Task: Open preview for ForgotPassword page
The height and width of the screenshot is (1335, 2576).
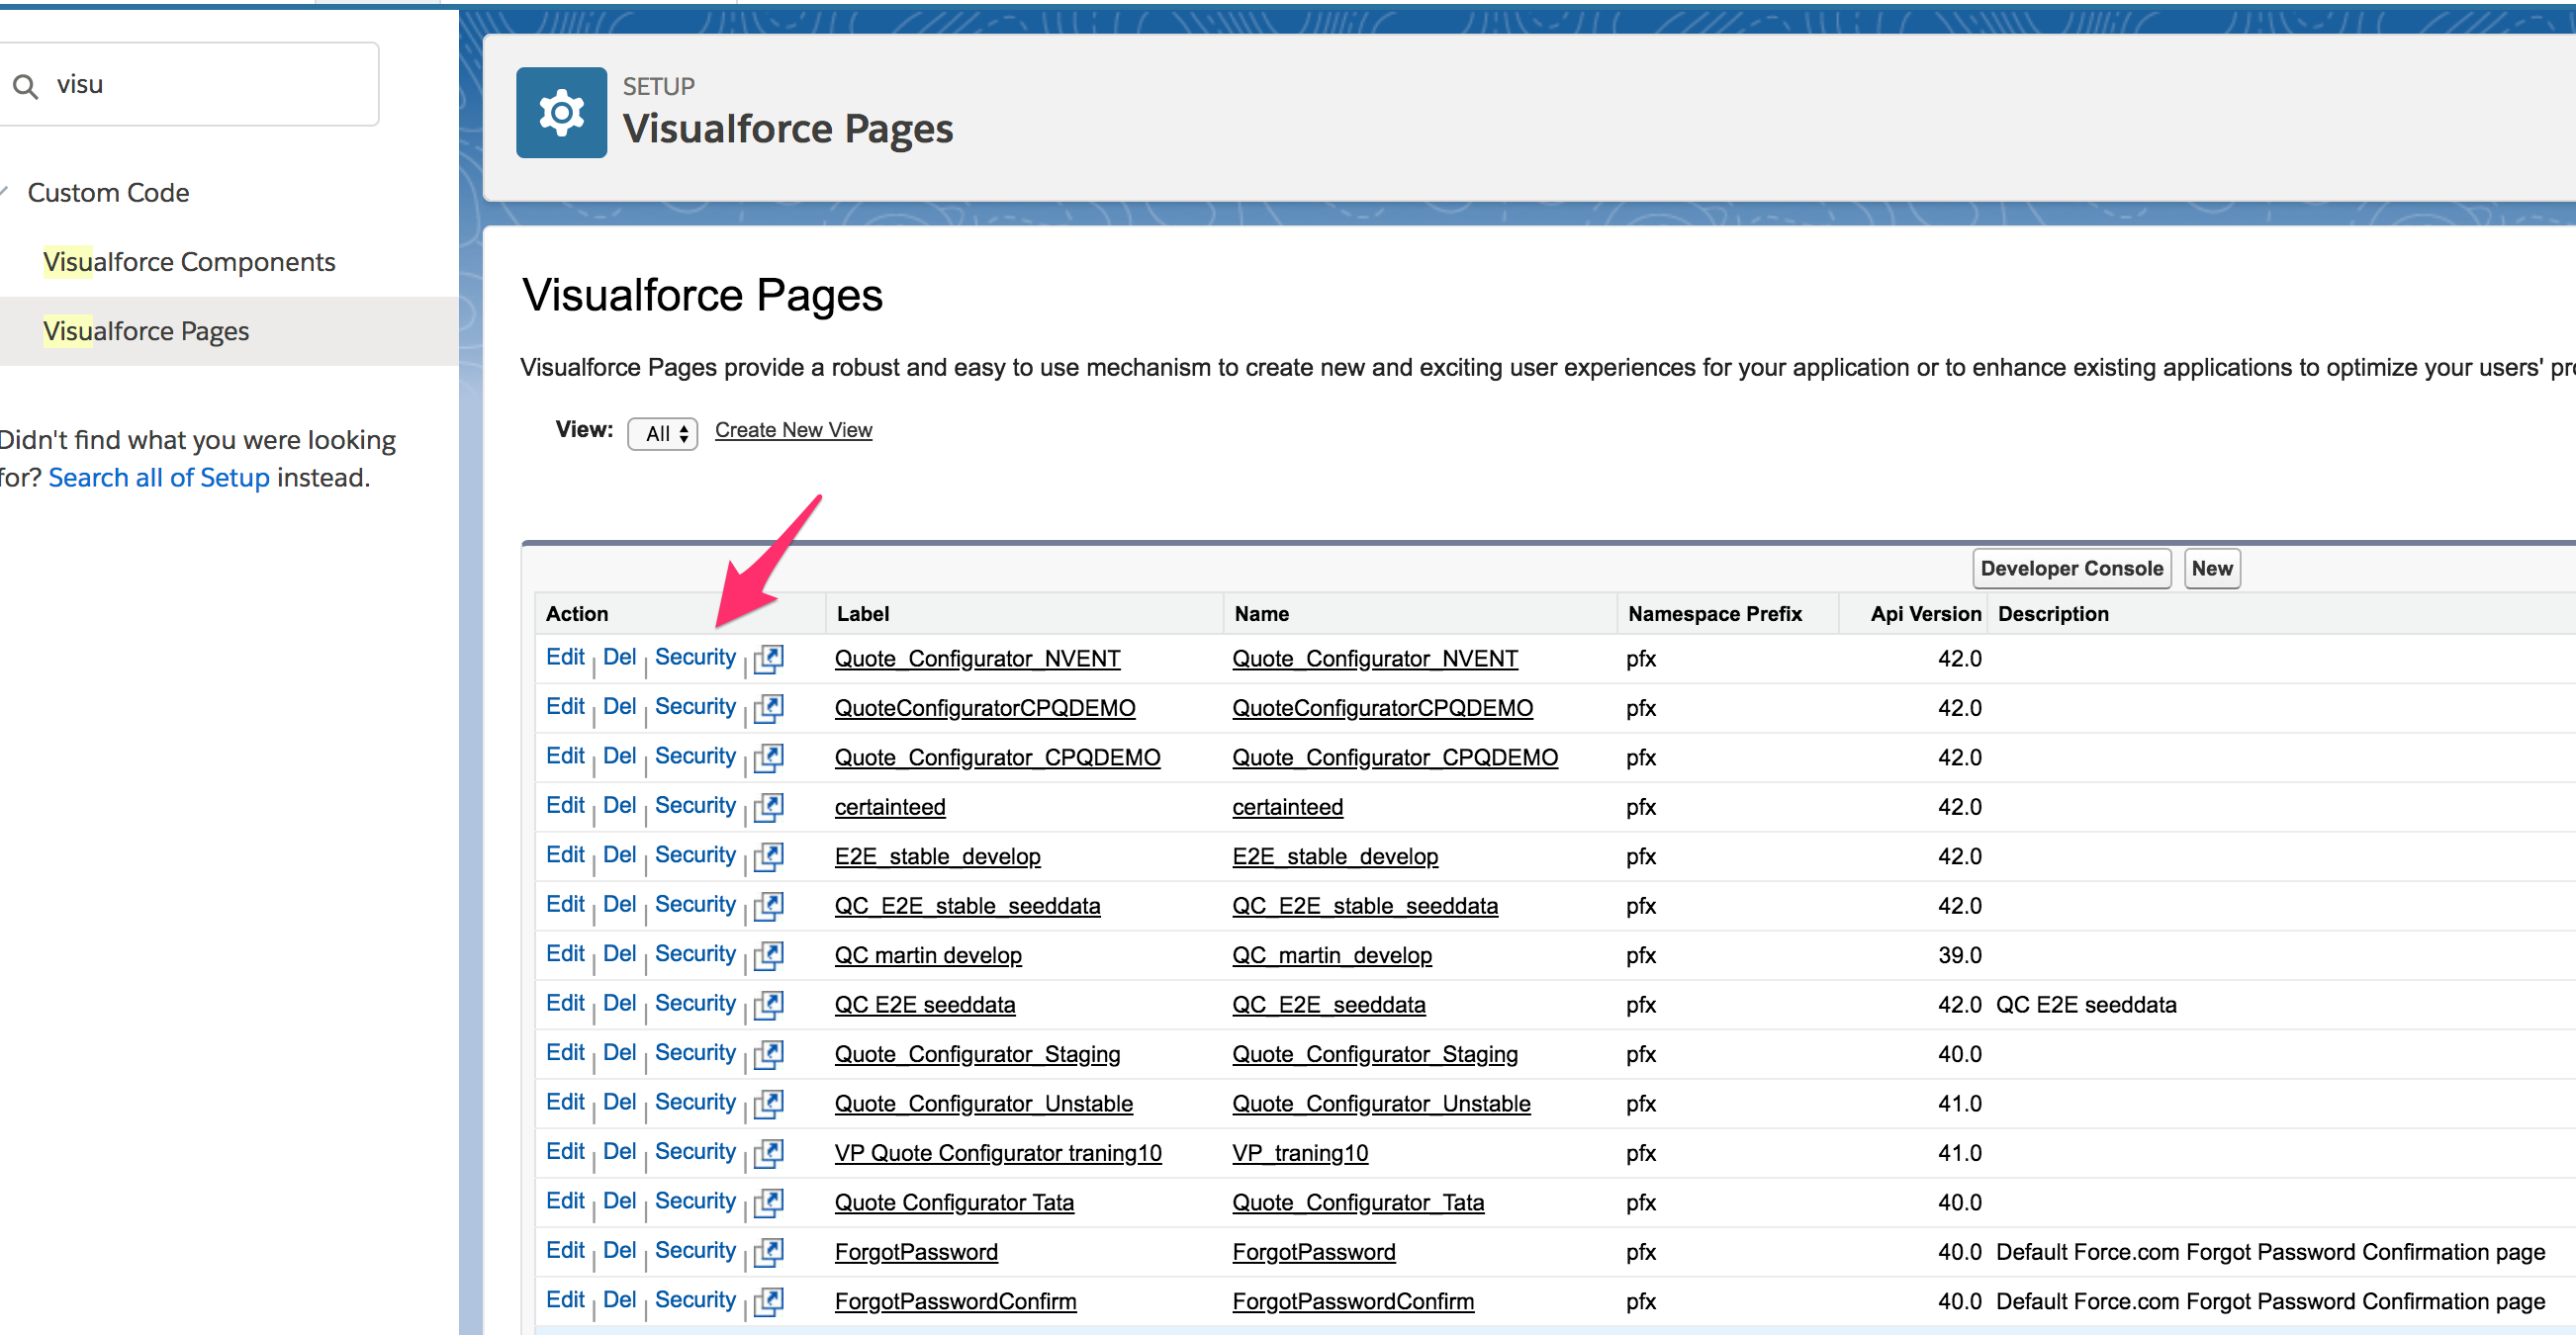Action: pyautogui.click(x=770, y=1251)
